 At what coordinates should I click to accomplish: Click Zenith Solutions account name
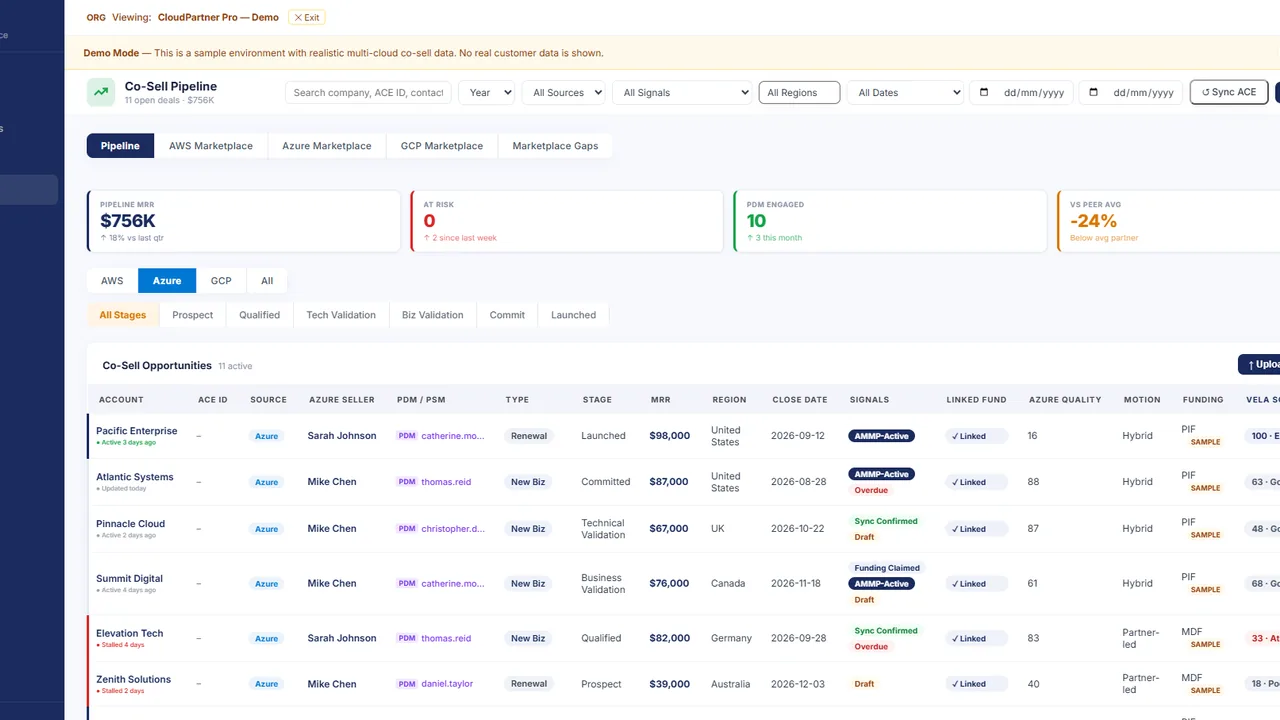coord(134,679)
